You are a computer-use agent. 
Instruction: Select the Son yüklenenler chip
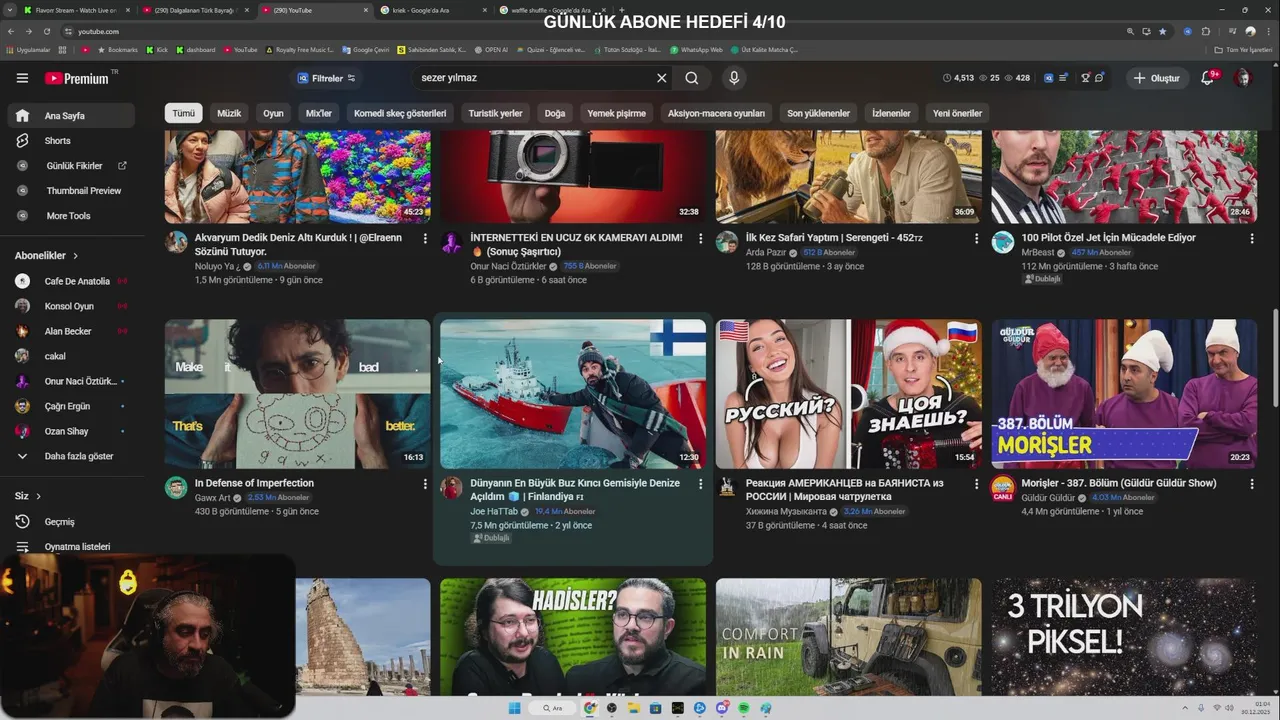tap(818, 113)
